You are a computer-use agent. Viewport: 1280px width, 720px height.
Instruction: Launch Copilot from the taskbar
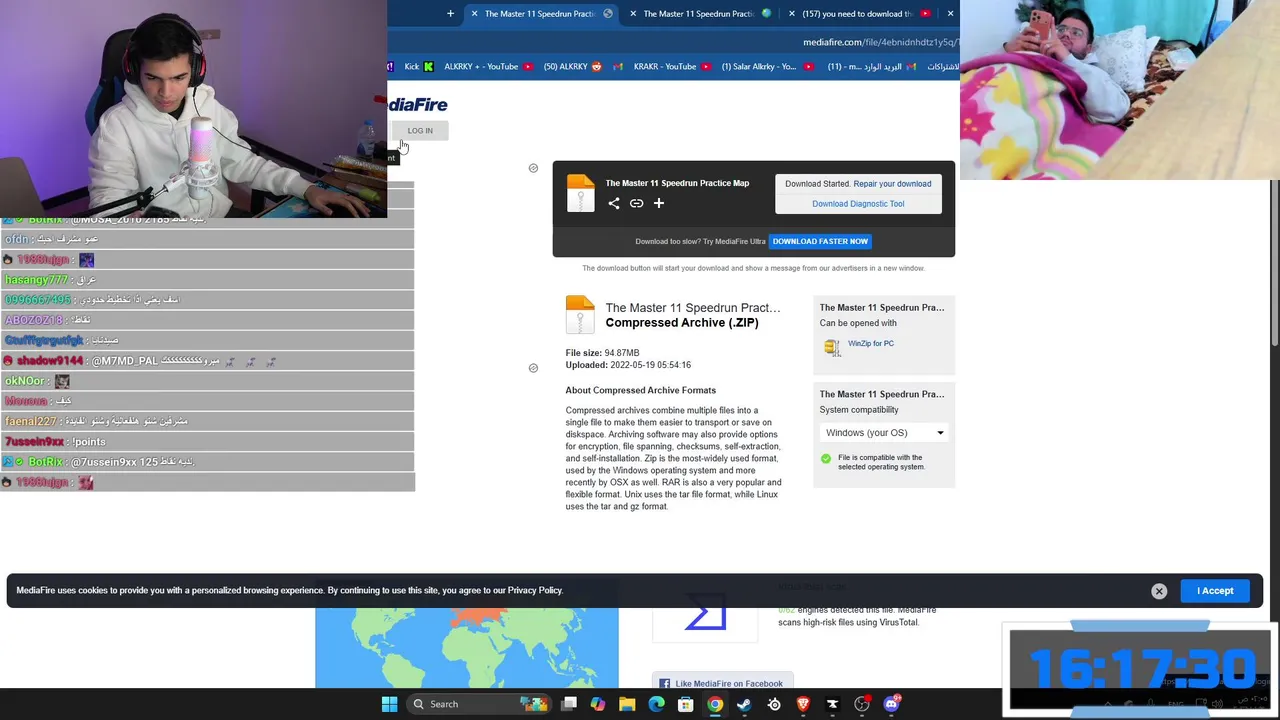point(598,704)
